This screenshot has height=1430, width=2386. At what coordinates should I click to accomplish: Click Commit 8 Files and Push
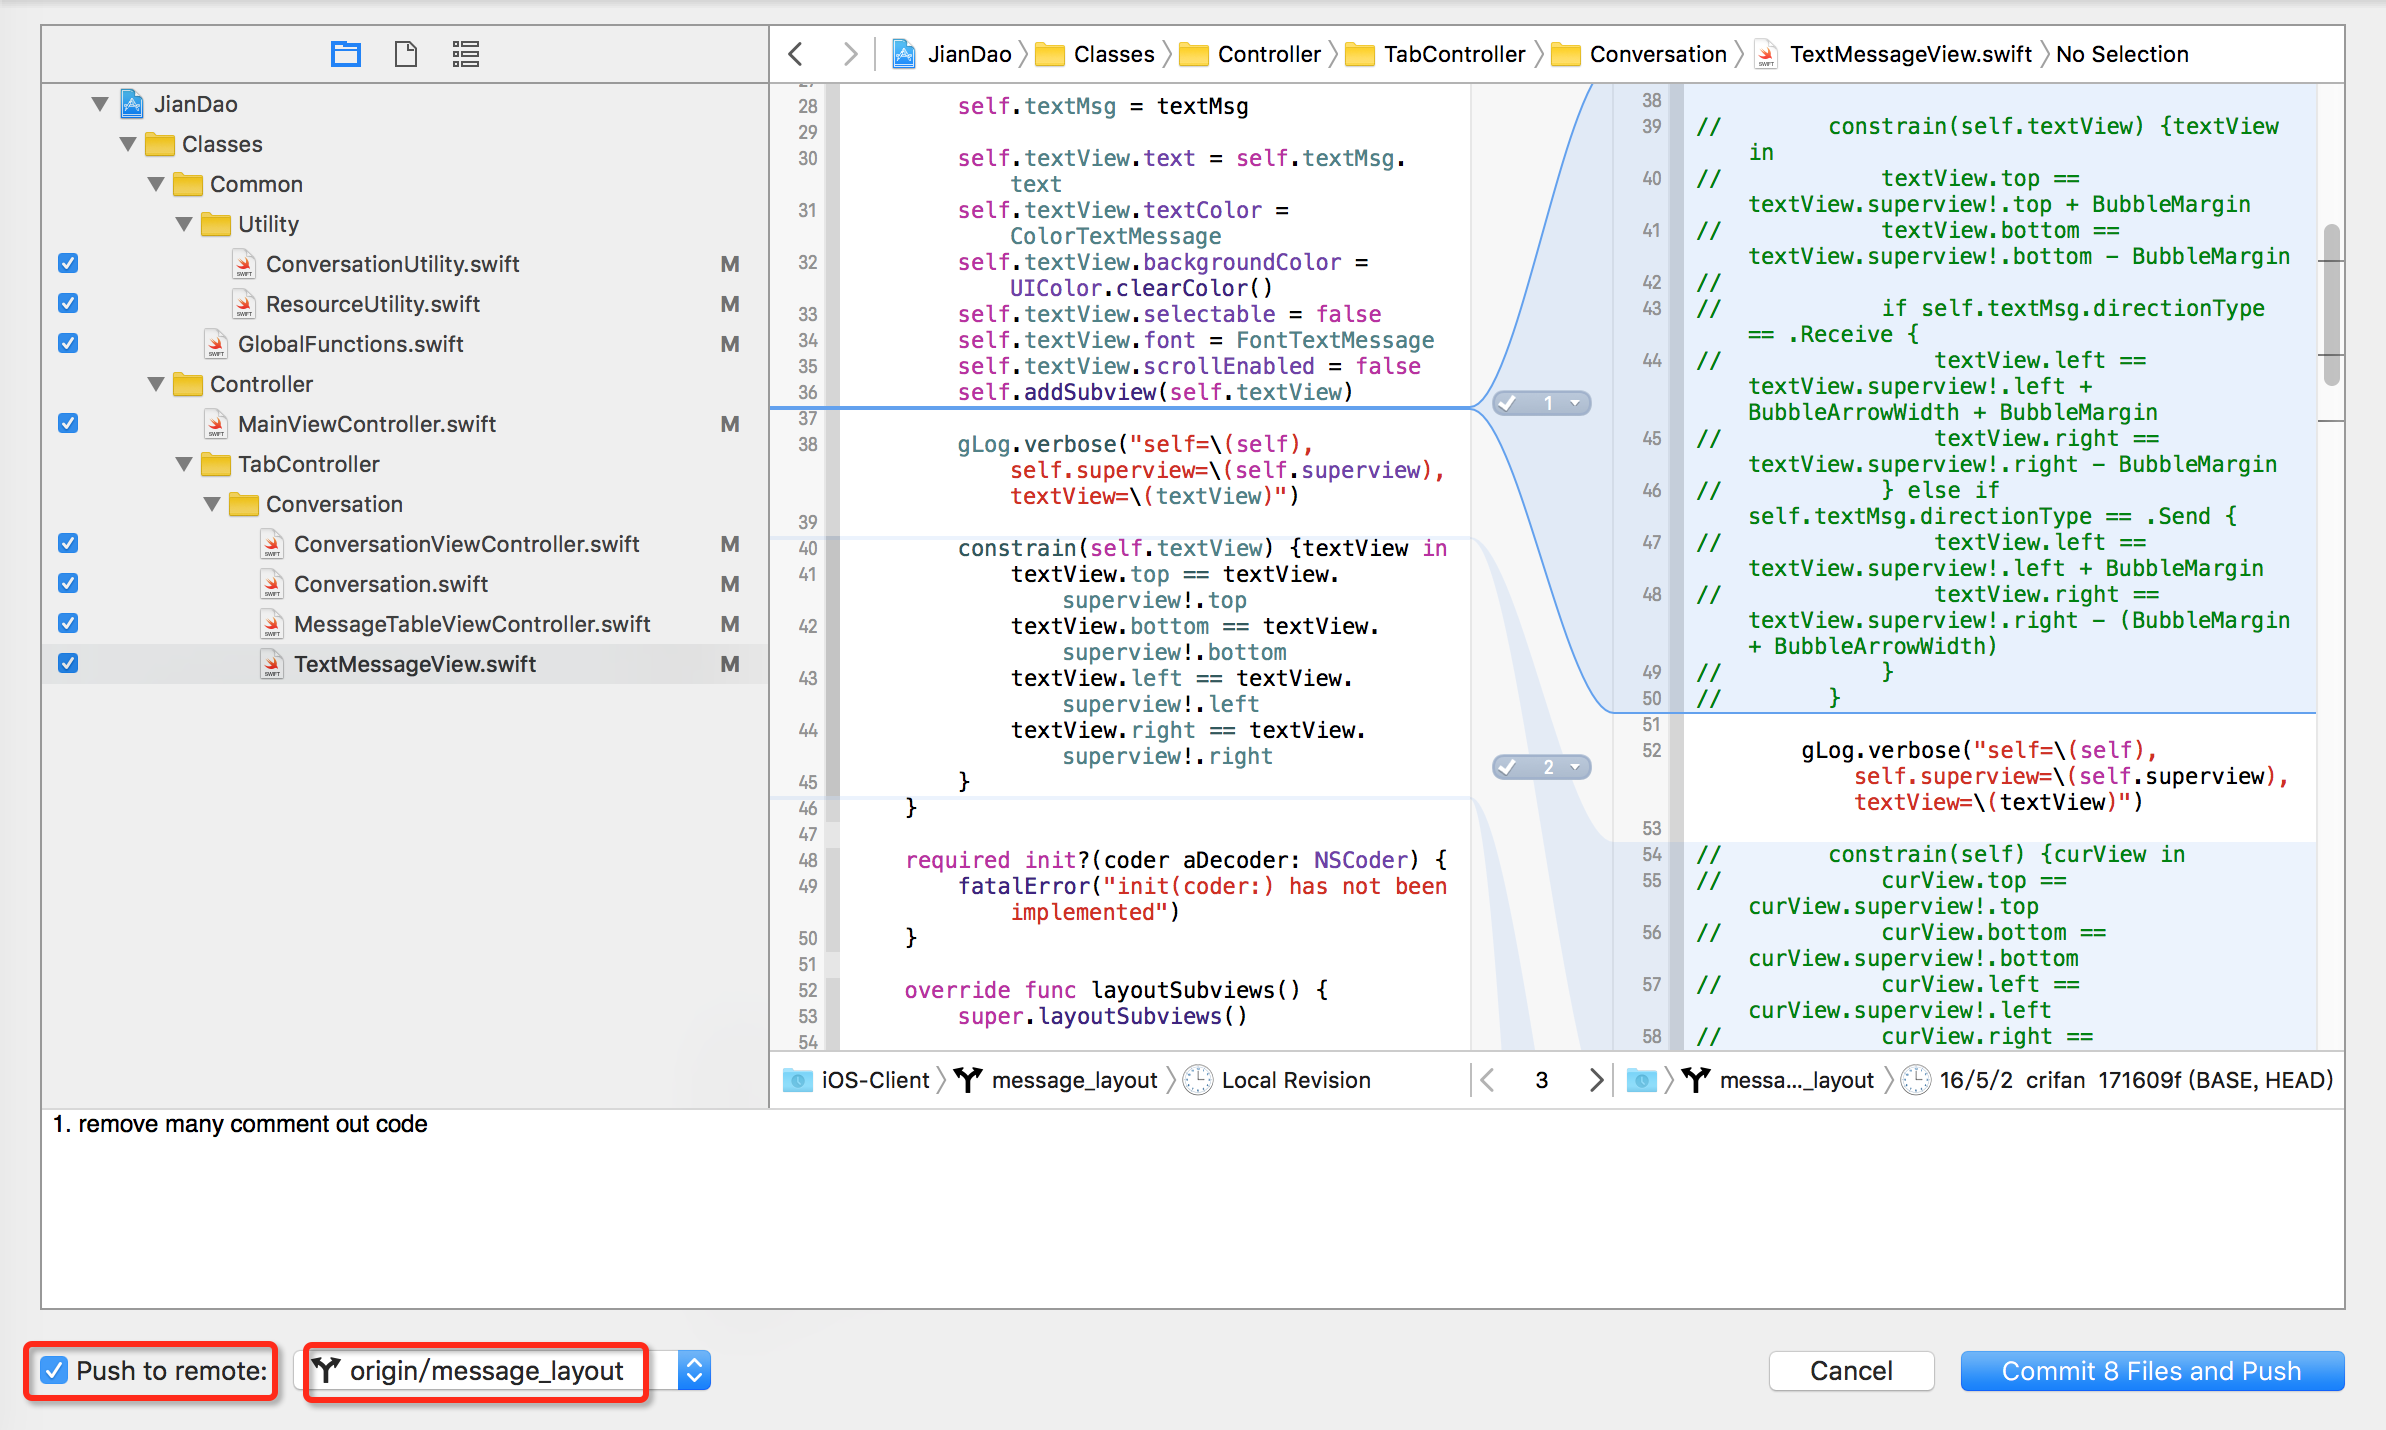point(2151,1370)
